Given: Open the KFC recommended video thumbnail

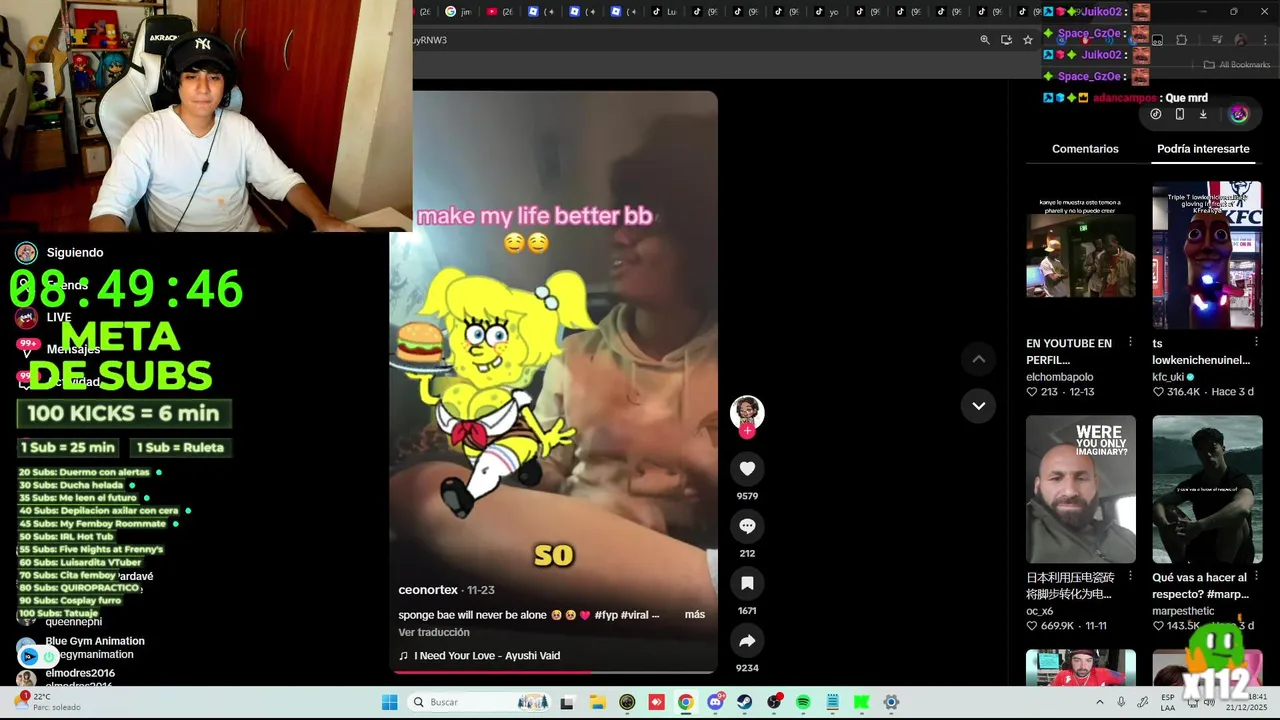Looking at the screenshot, I should 1207,255.
